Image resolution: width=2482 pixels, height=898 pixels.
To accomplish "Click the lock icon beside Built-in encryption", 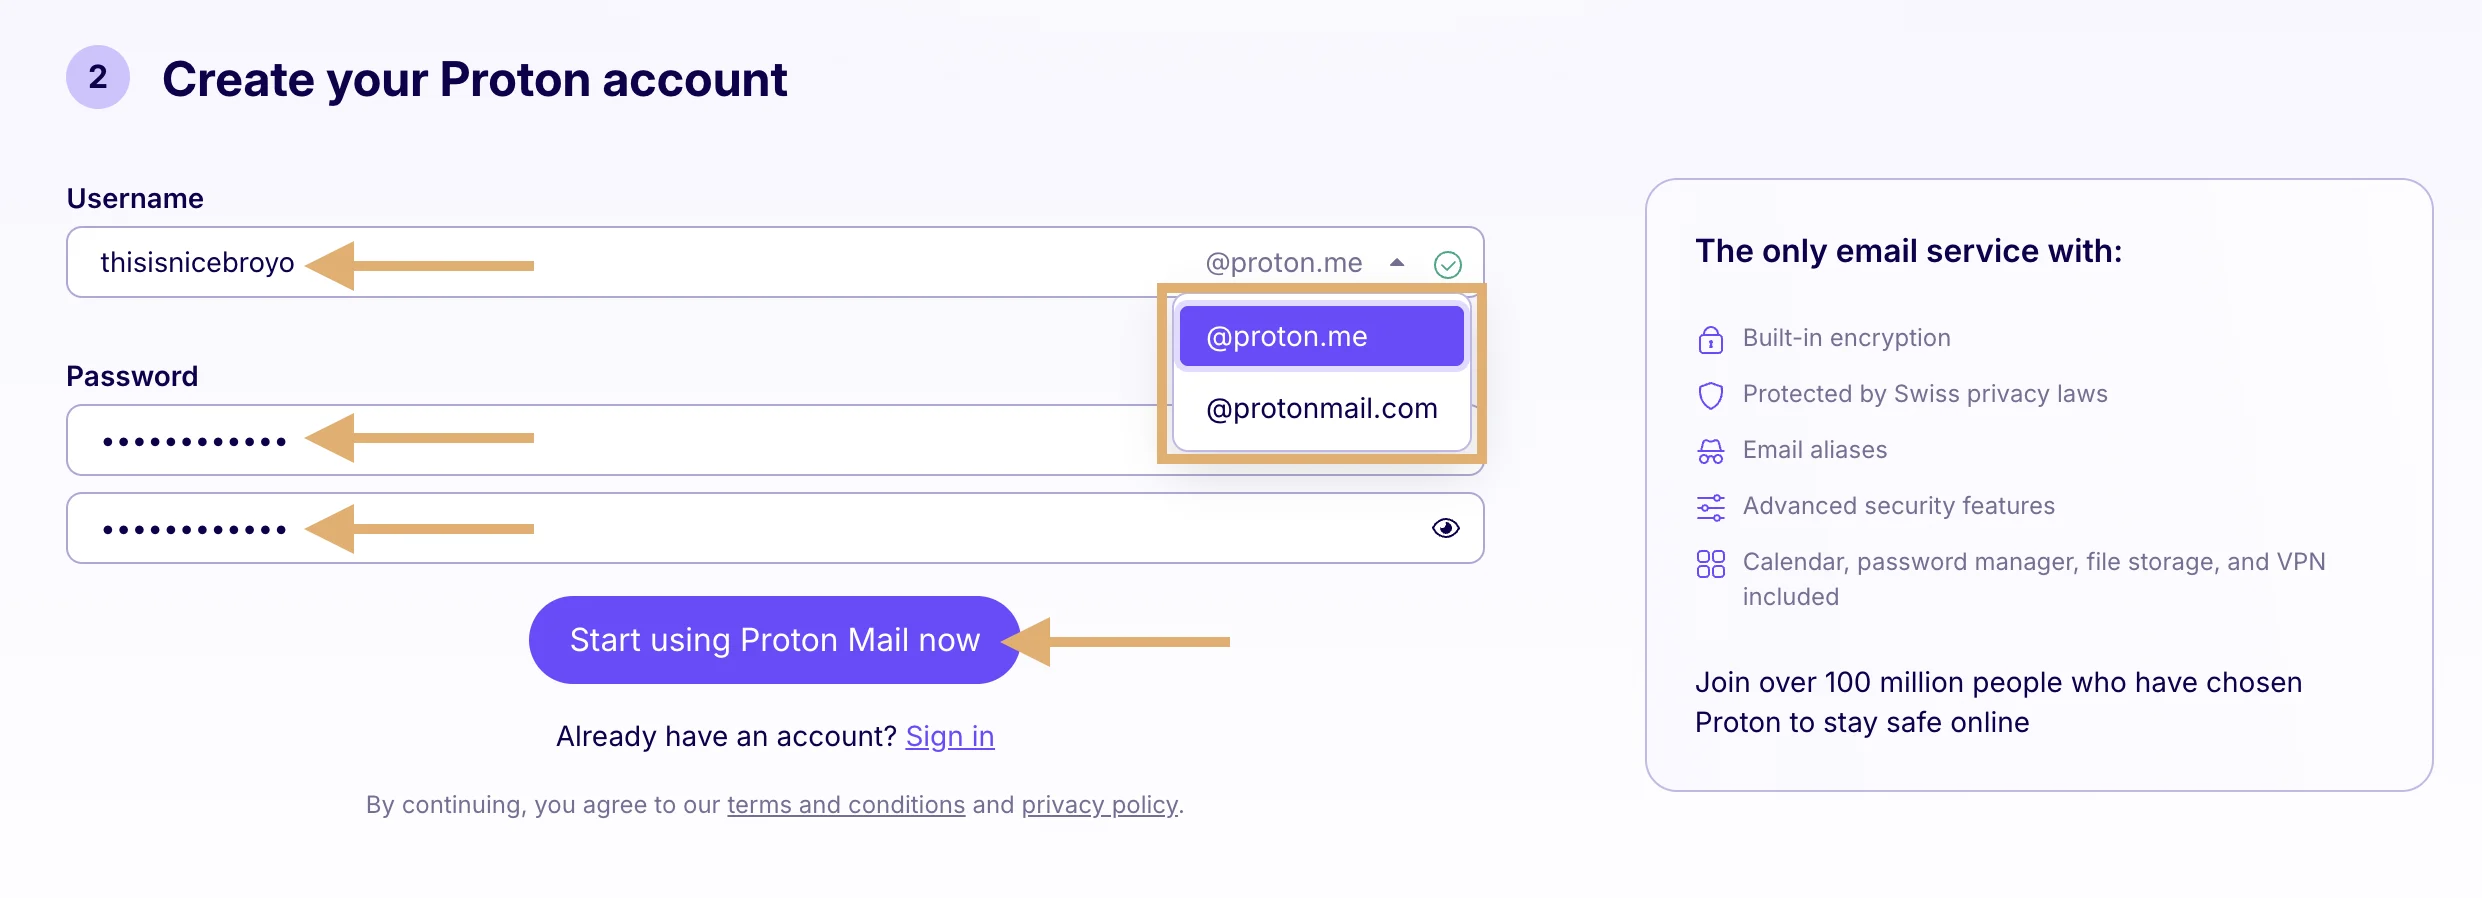I will (x=1710, y=340).
